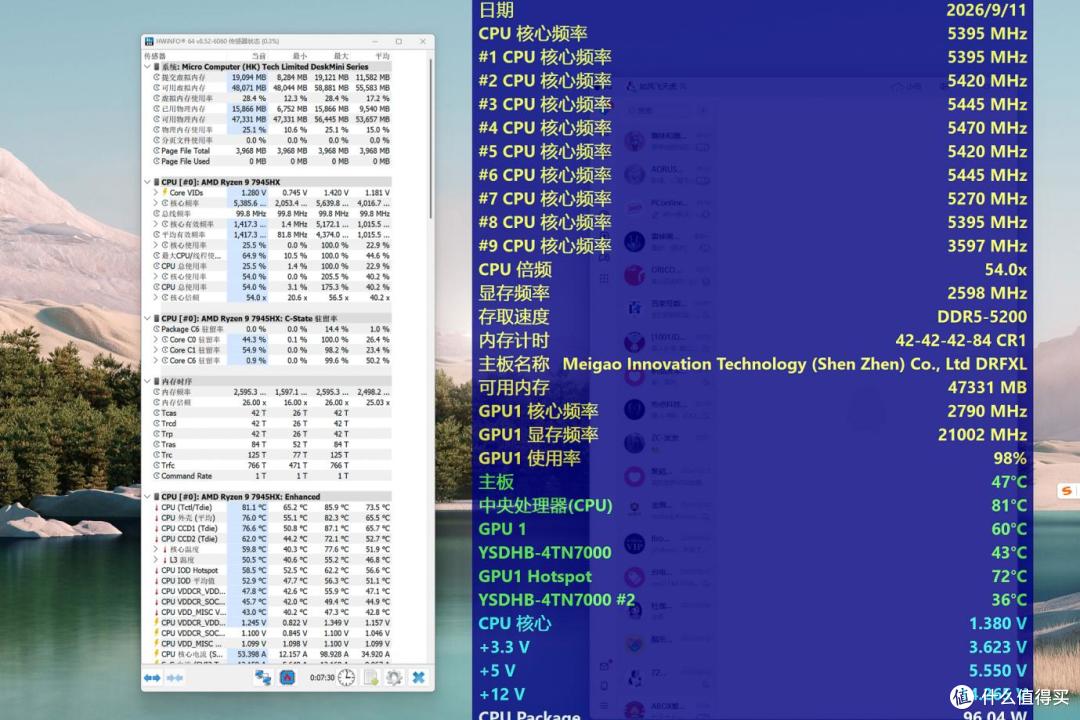The image size is (1080, 720).
Task: Click the overlay #4 CPU 核心频率 5470 MHz line
Action: [x=753, y=127]
